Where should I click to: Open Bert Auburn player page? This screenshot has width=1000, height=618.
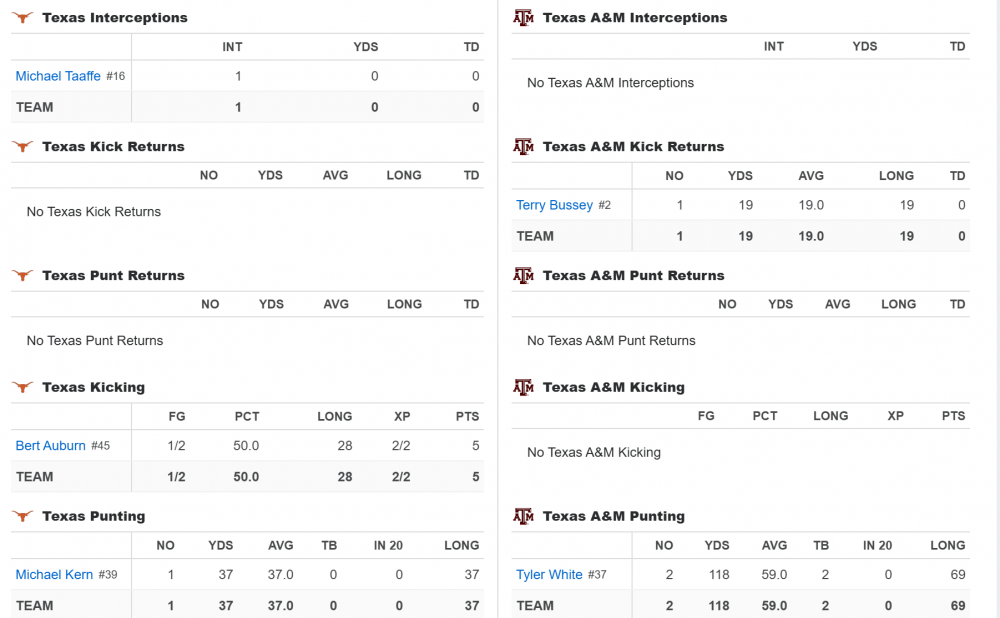50,446
